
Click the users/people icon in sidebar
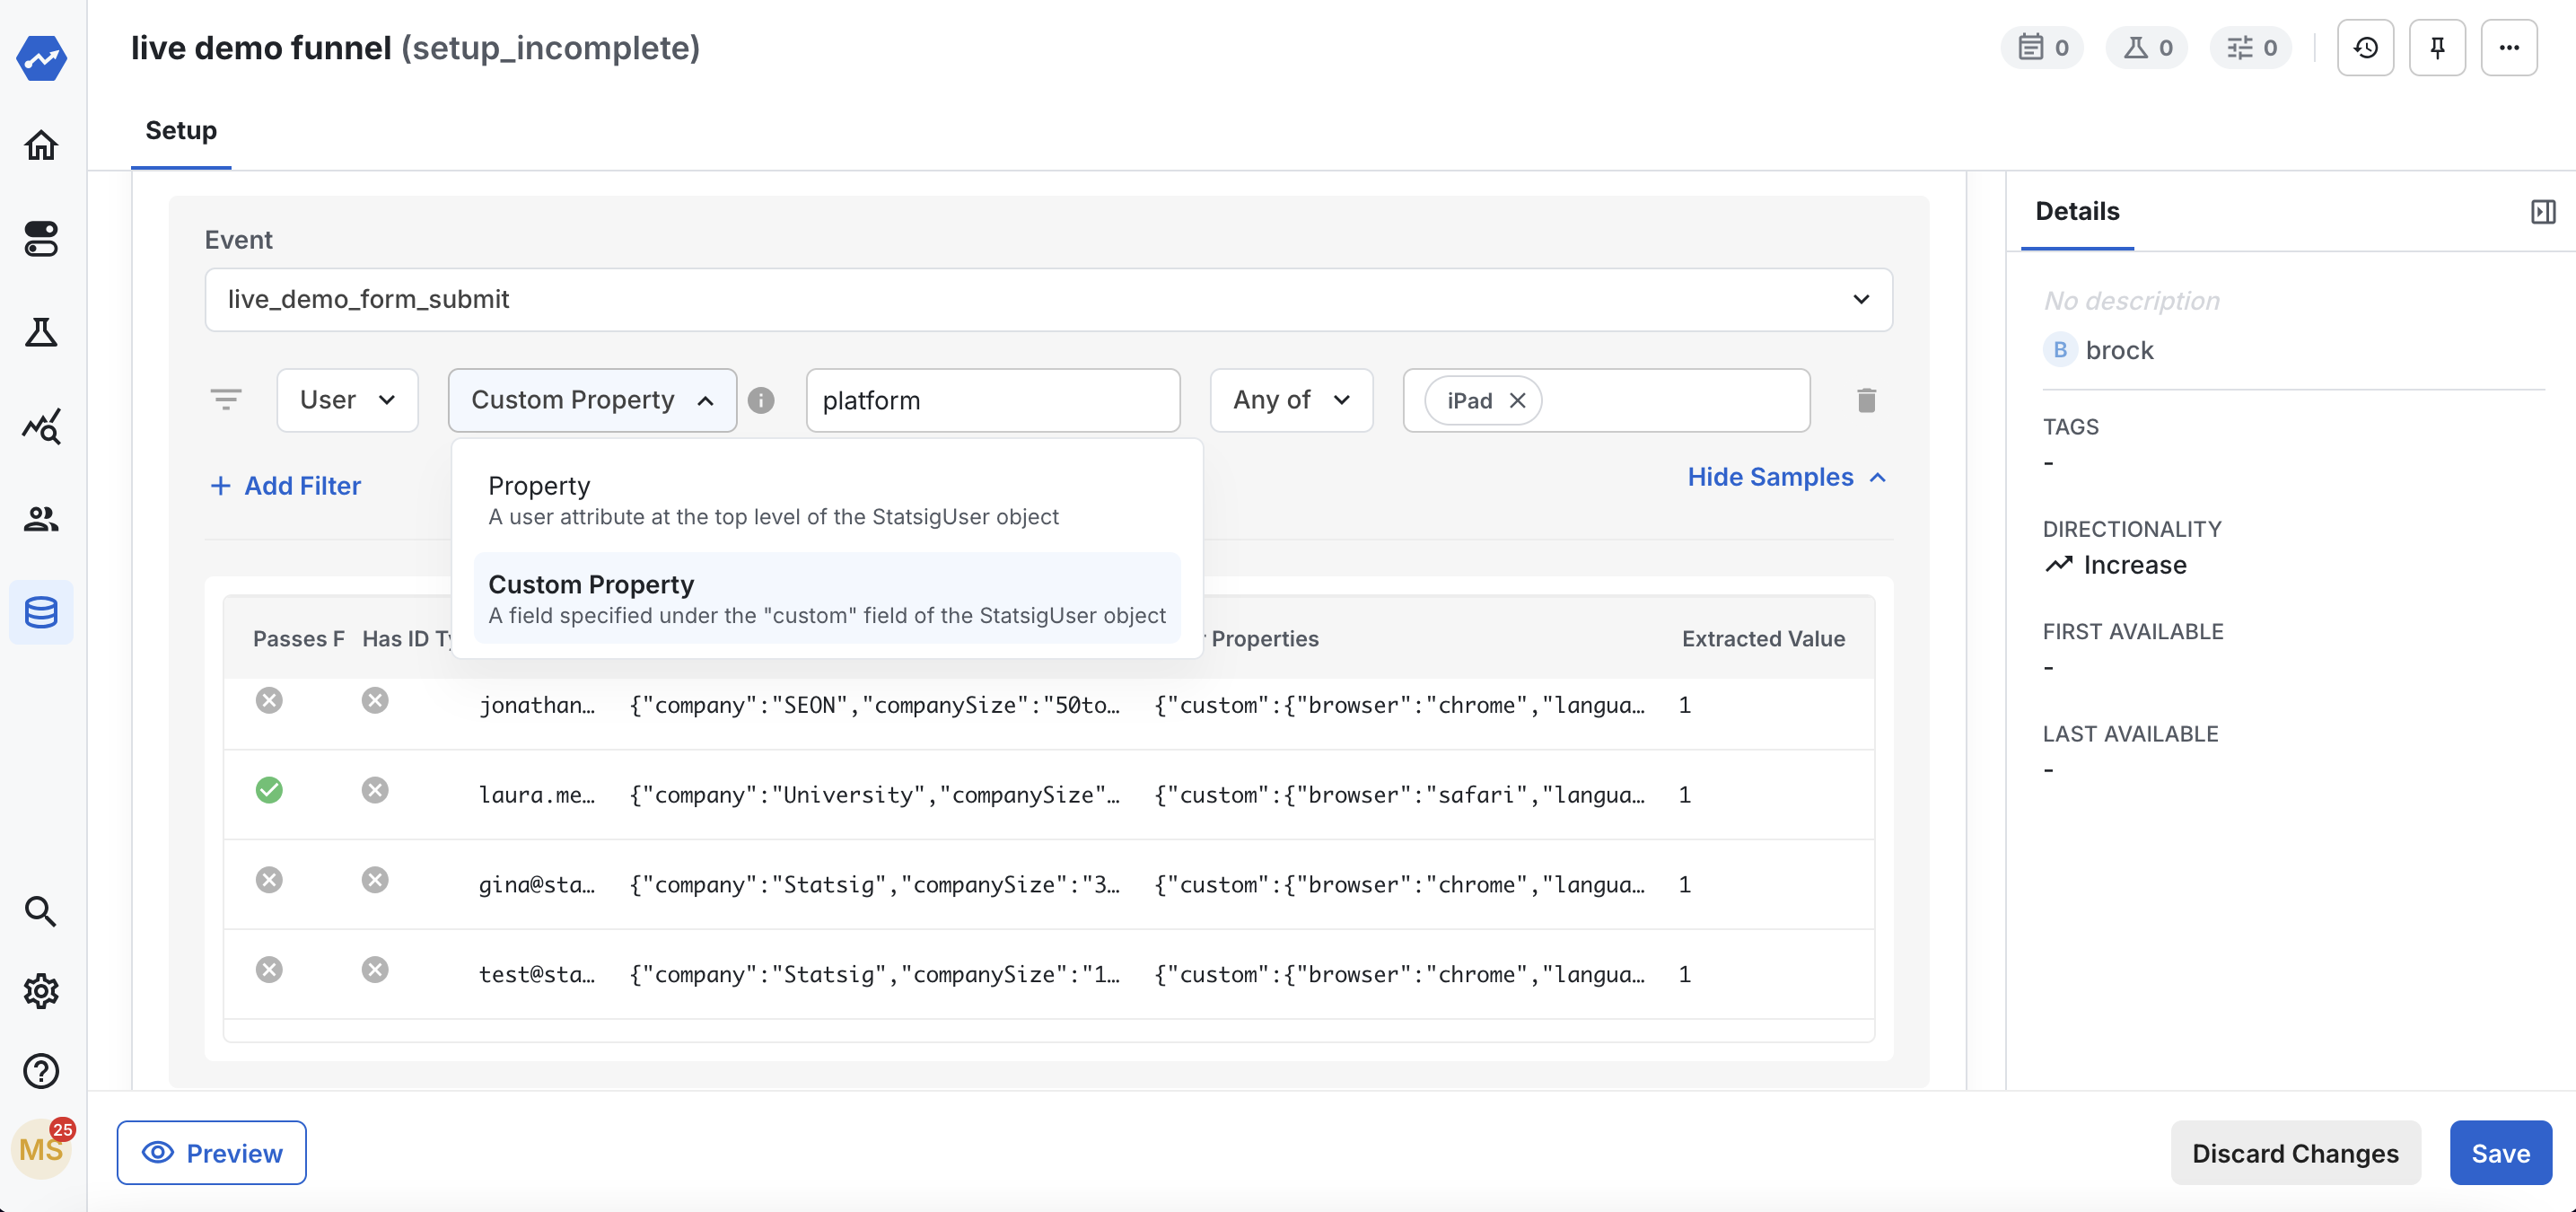point(44,521)
